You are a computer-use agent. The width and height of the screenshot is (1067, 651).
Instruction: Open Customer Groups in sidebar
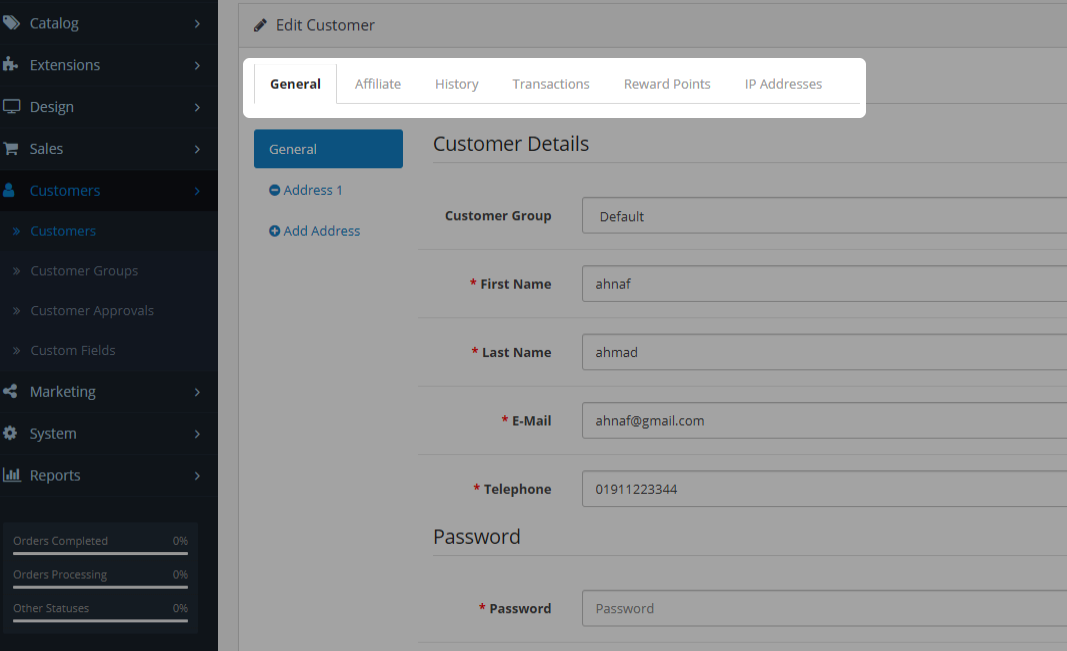(84, 271)
